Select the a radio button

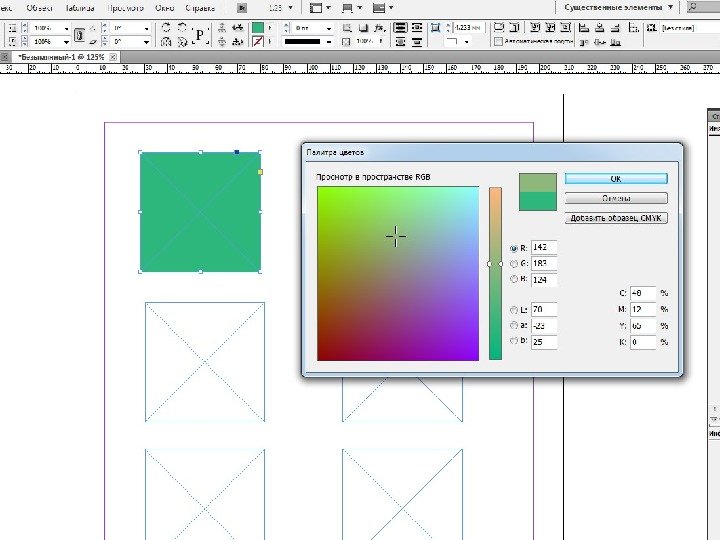(x=514, y=325)
